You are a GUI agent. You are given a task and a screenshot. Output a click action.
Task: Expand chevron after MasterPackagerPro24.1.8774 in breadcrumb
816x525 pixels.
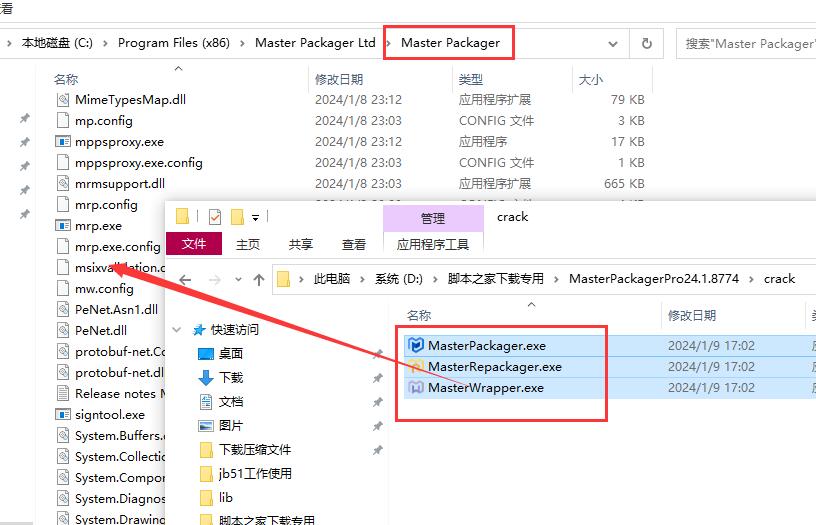pyautogui.click(x=751, y=279)
